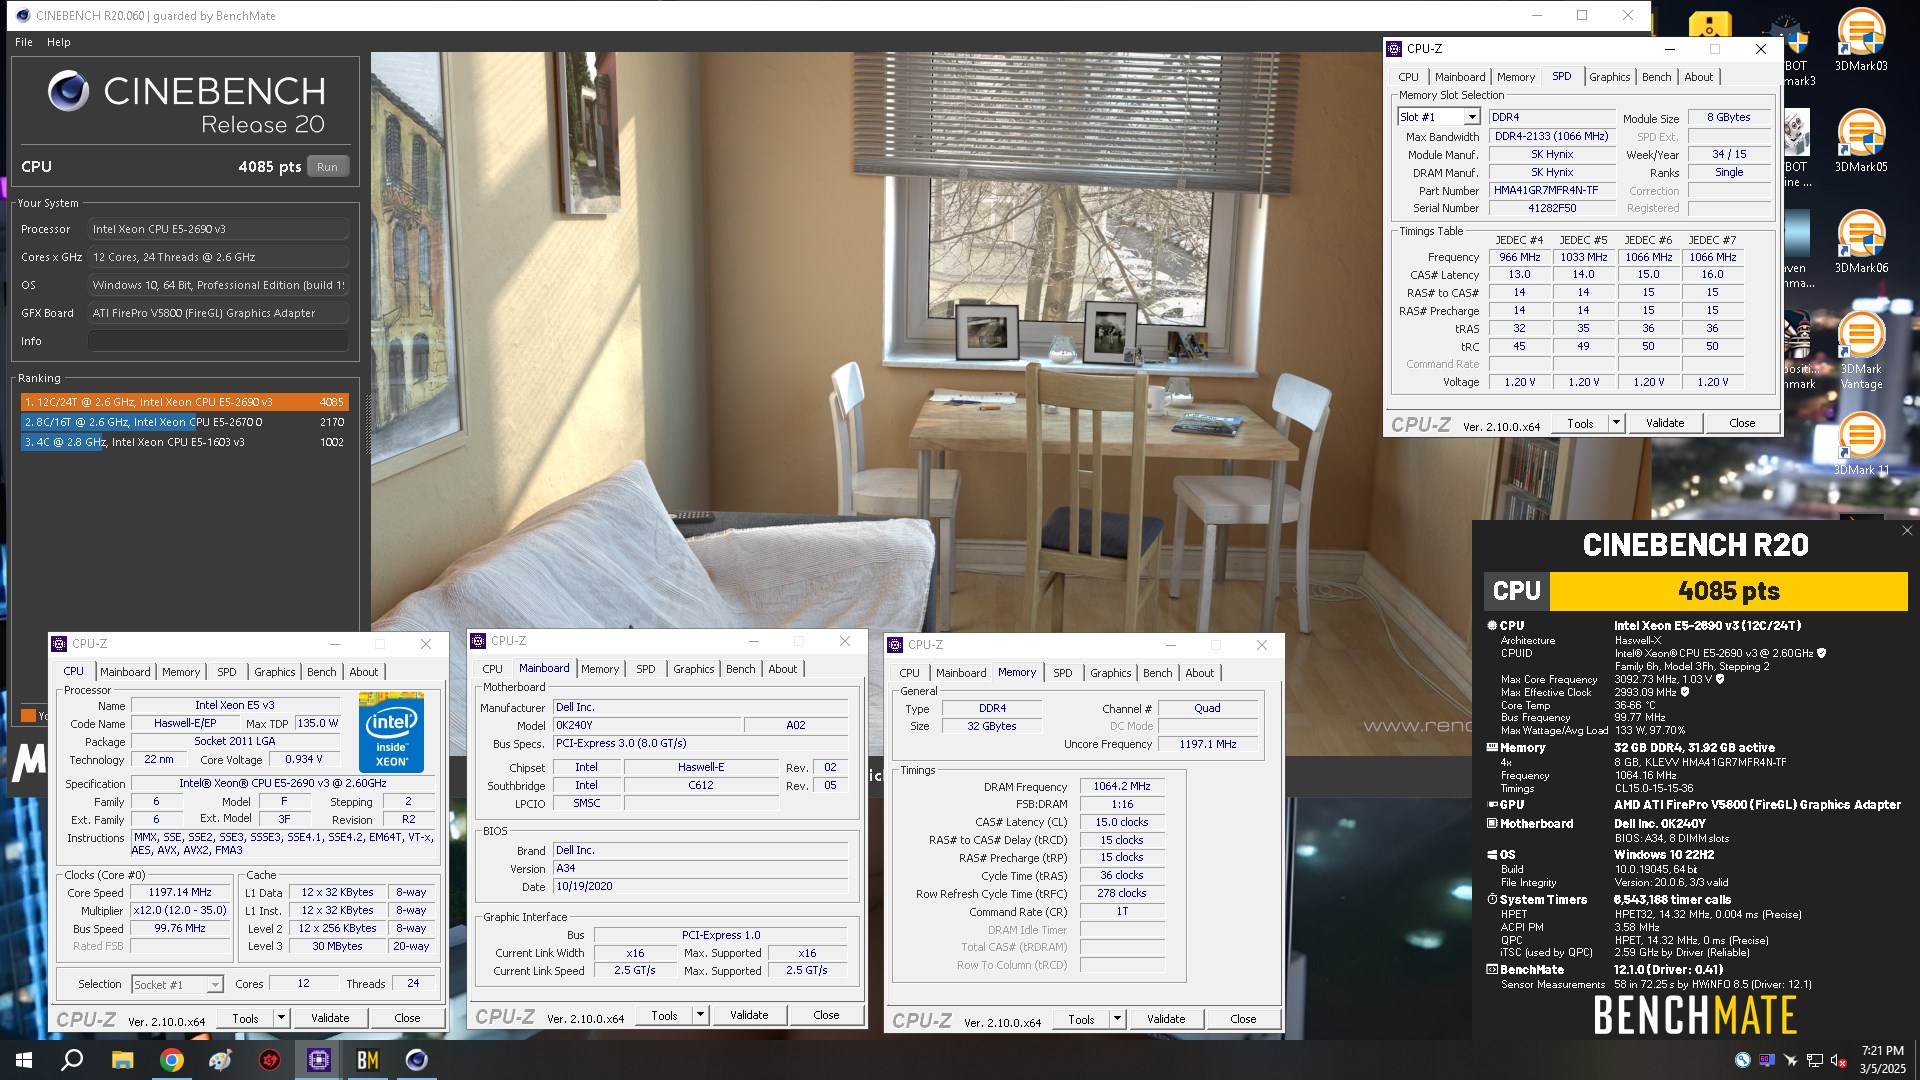1920x1080 pixels.
Task: Click the empty Info field in Cinebench
Action: [x=218, y=341]
